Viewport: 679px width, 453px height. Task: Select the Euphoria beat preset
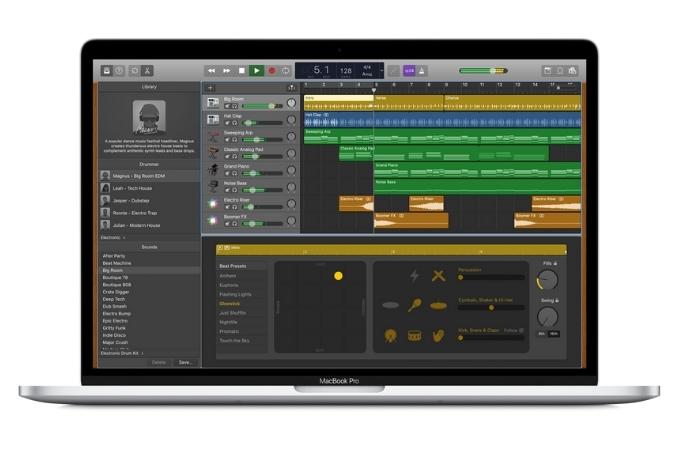(x=242, y=285)
